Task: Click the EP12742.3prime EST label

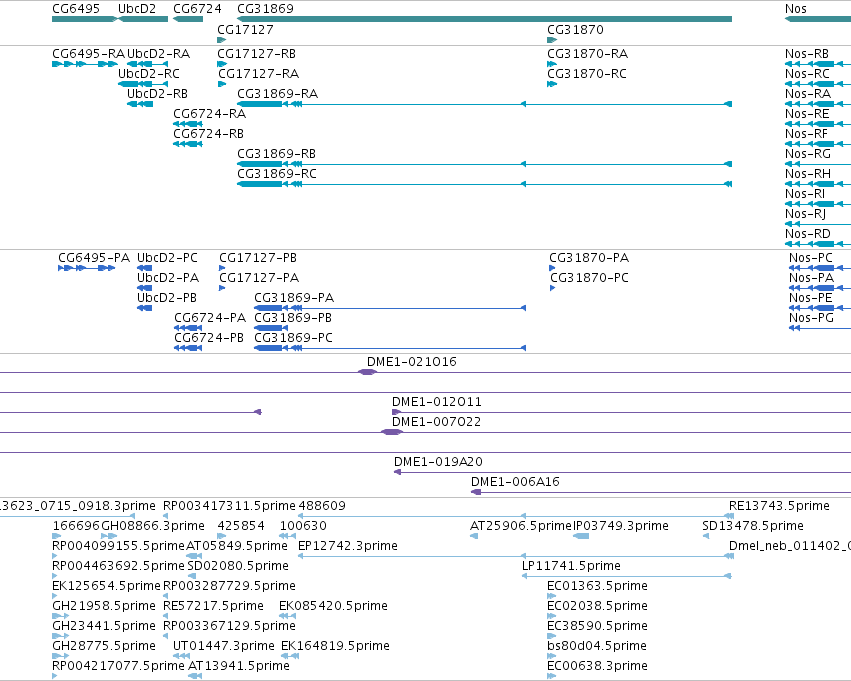Action: pos(348,546)
